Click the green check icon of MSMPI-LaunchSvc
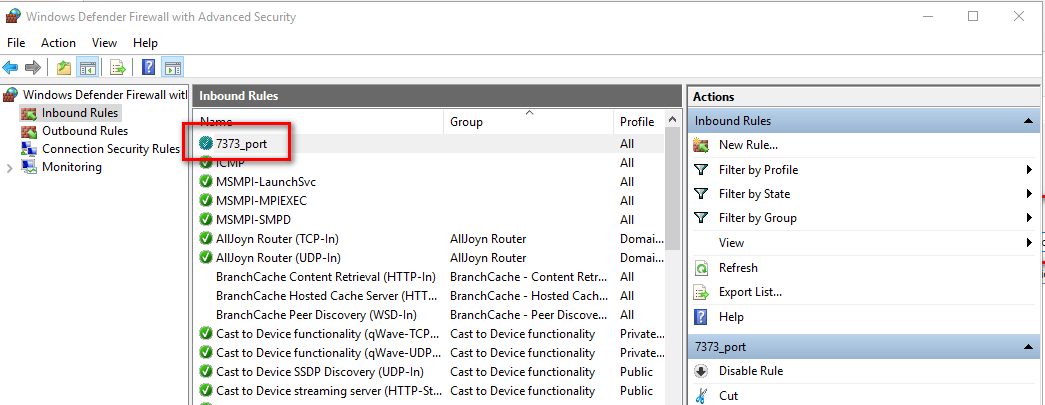The image size is (1045, 405). pyautogui.click(x=205, y=181)
